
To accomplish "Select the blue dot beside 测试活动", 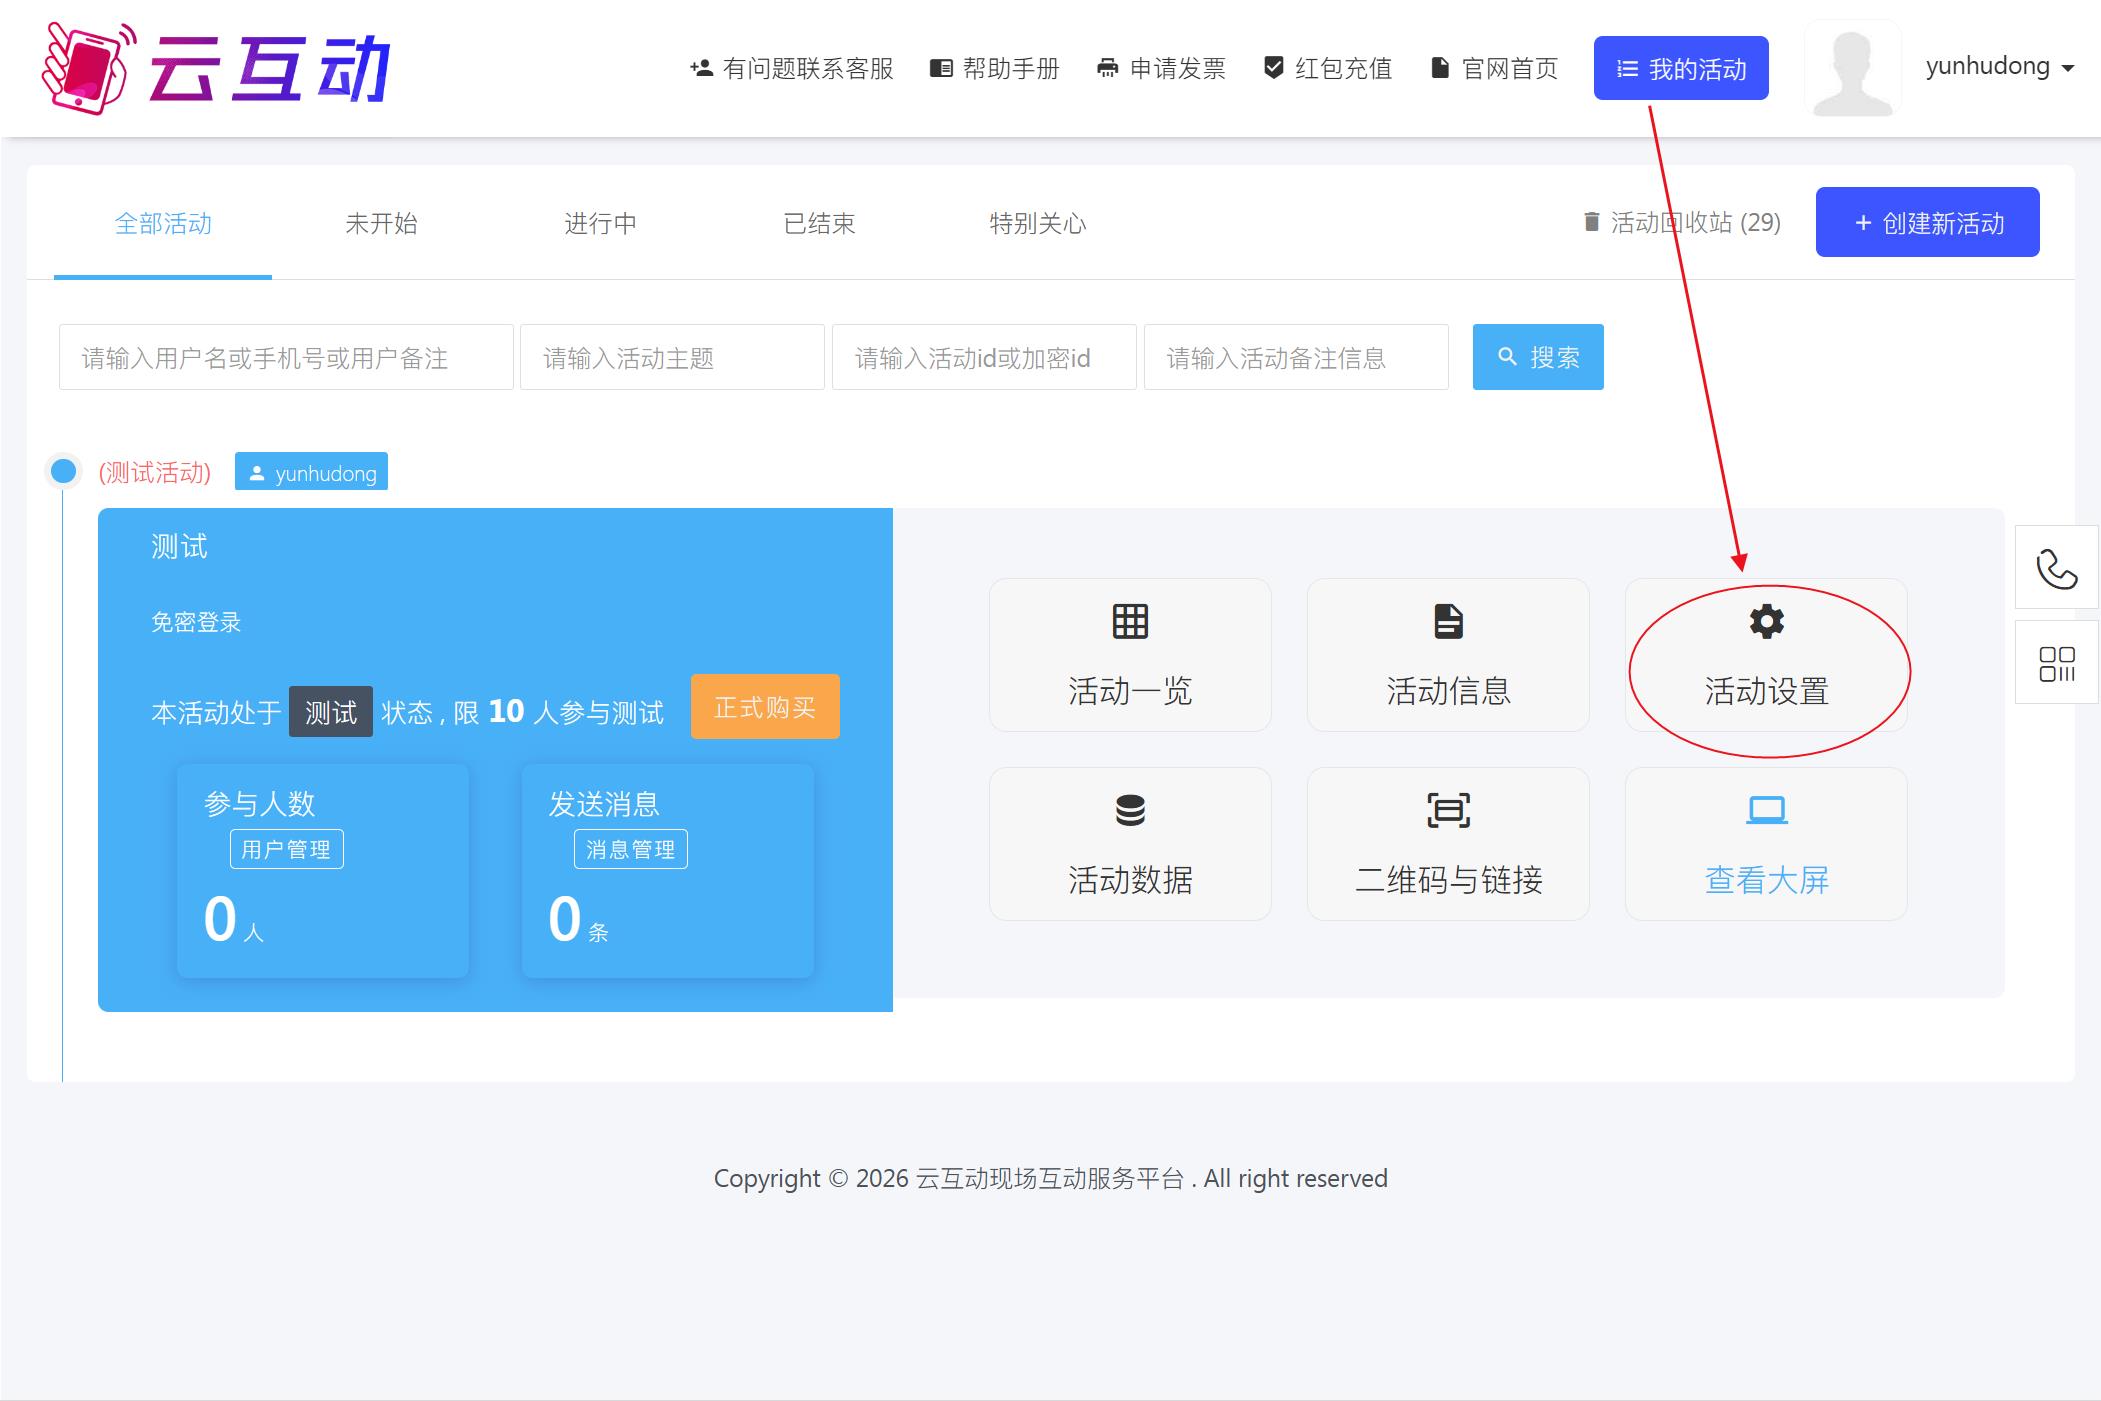I will [x=64, y=470].
